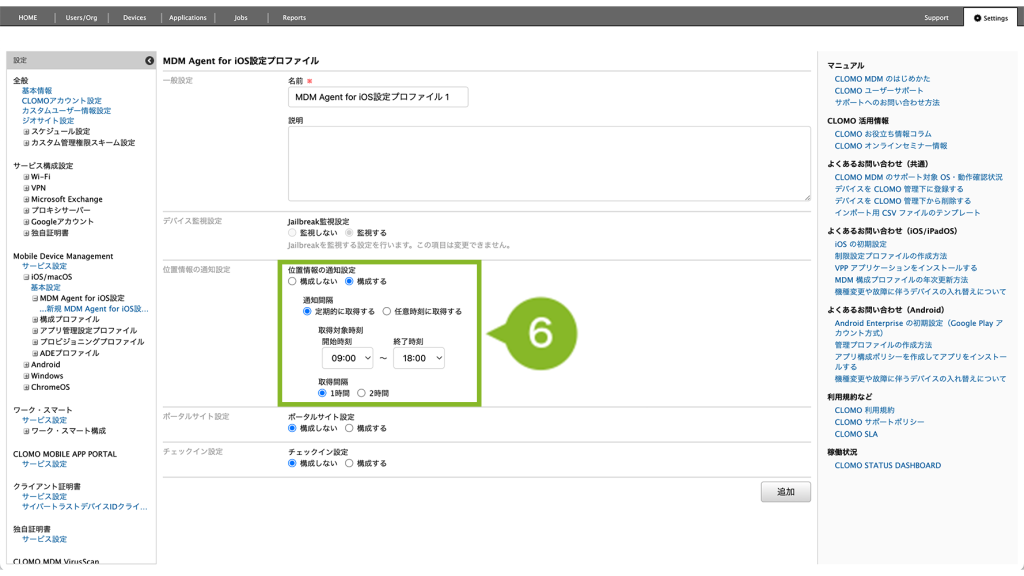Select 構成しない for 位置情報の通知設定
Image resolution: width=1024 pixels, height=576 pixels.
pyautogui.click(x=292, y=282)
